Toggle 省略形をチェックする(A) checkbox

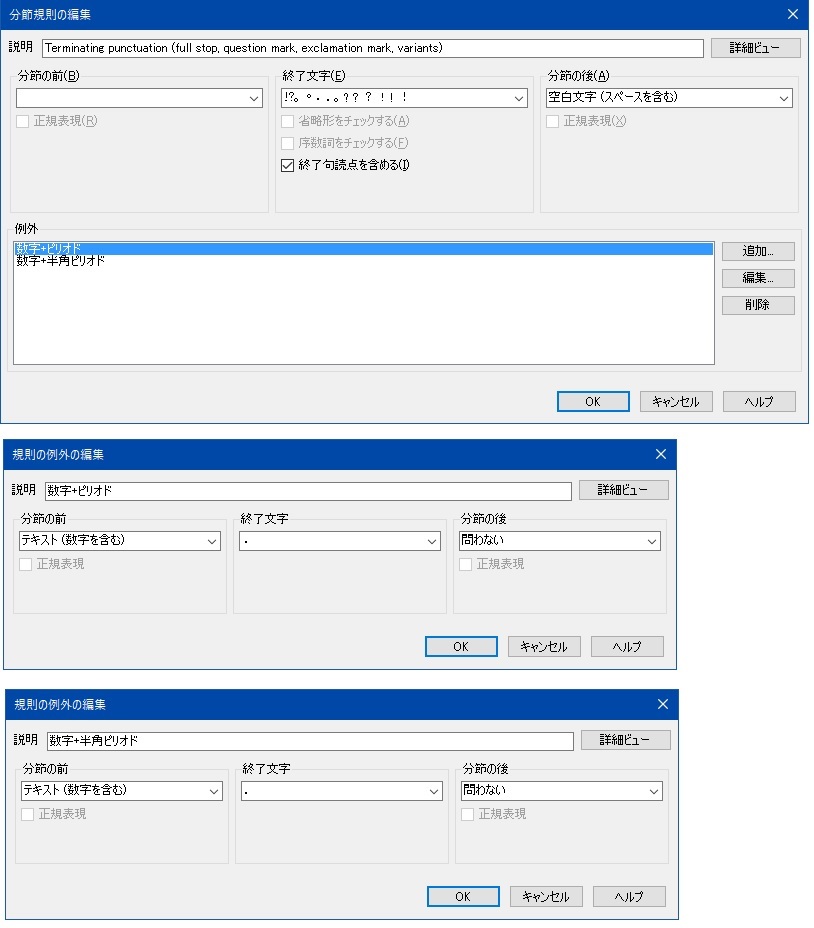point(287,121)
